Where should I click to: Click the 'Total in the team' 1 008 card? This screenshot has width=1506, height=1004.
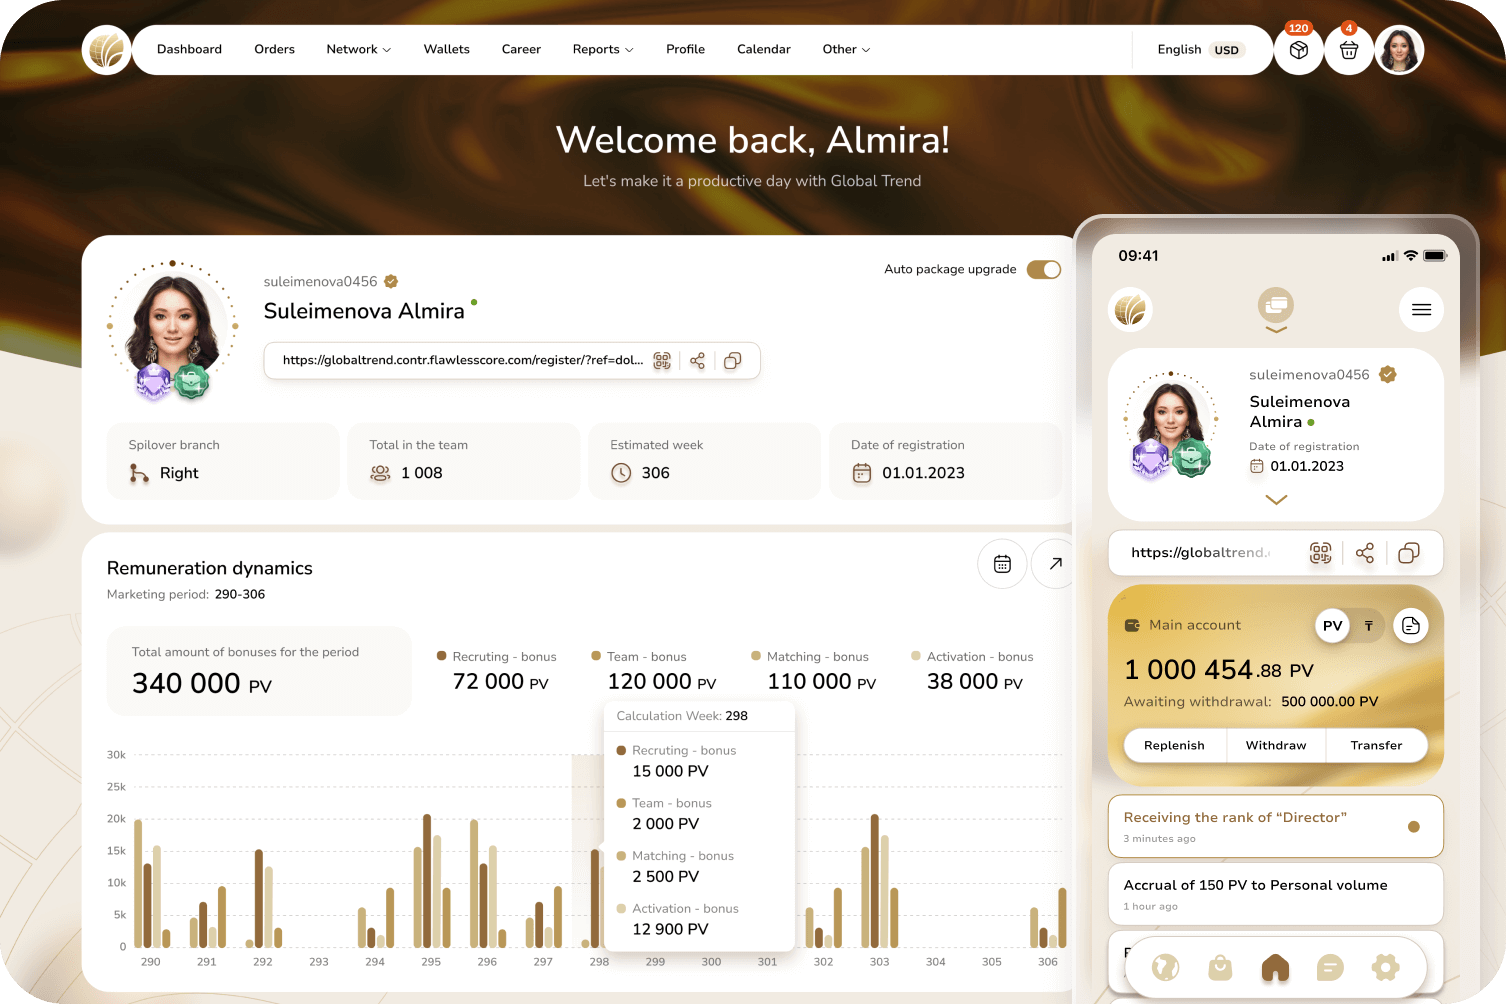point(464,461)
